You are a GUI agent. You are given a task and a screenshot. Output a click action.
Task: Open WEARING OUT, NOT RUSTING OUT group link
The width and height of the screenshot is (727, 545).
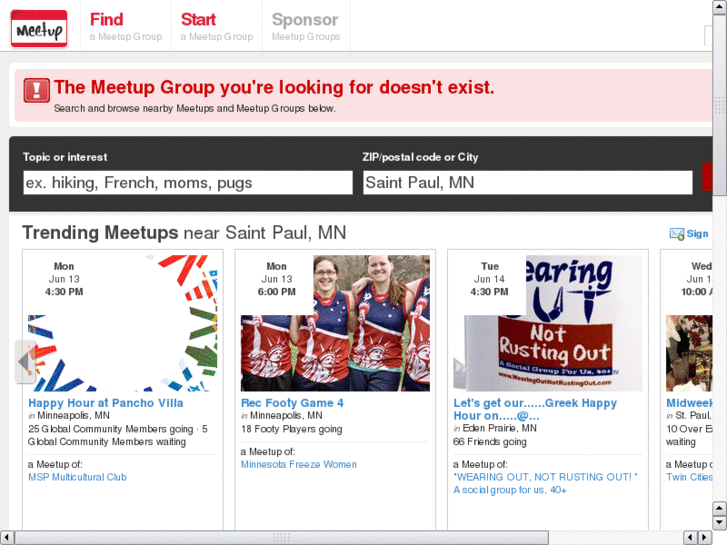coord(545,484)
